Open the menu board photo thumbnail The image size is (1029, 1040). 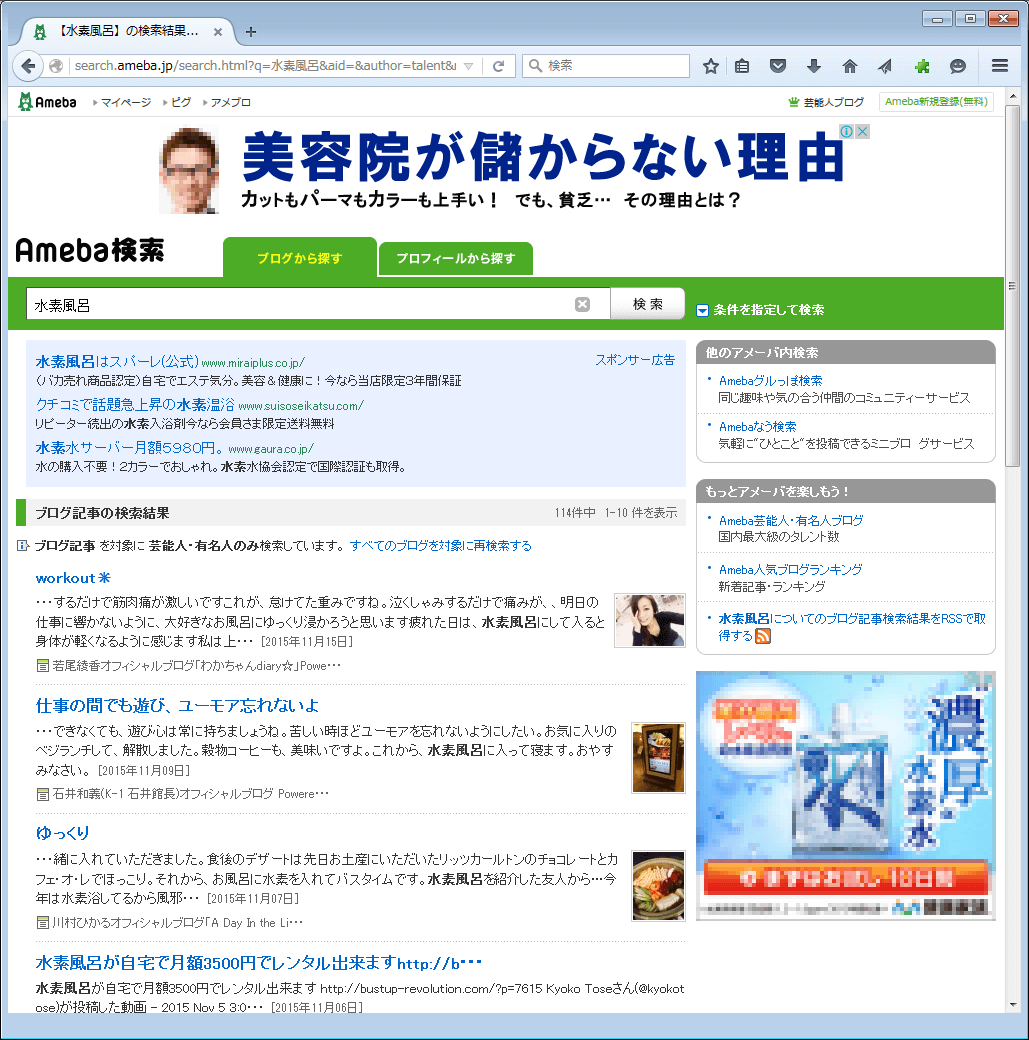pos(658,758)
